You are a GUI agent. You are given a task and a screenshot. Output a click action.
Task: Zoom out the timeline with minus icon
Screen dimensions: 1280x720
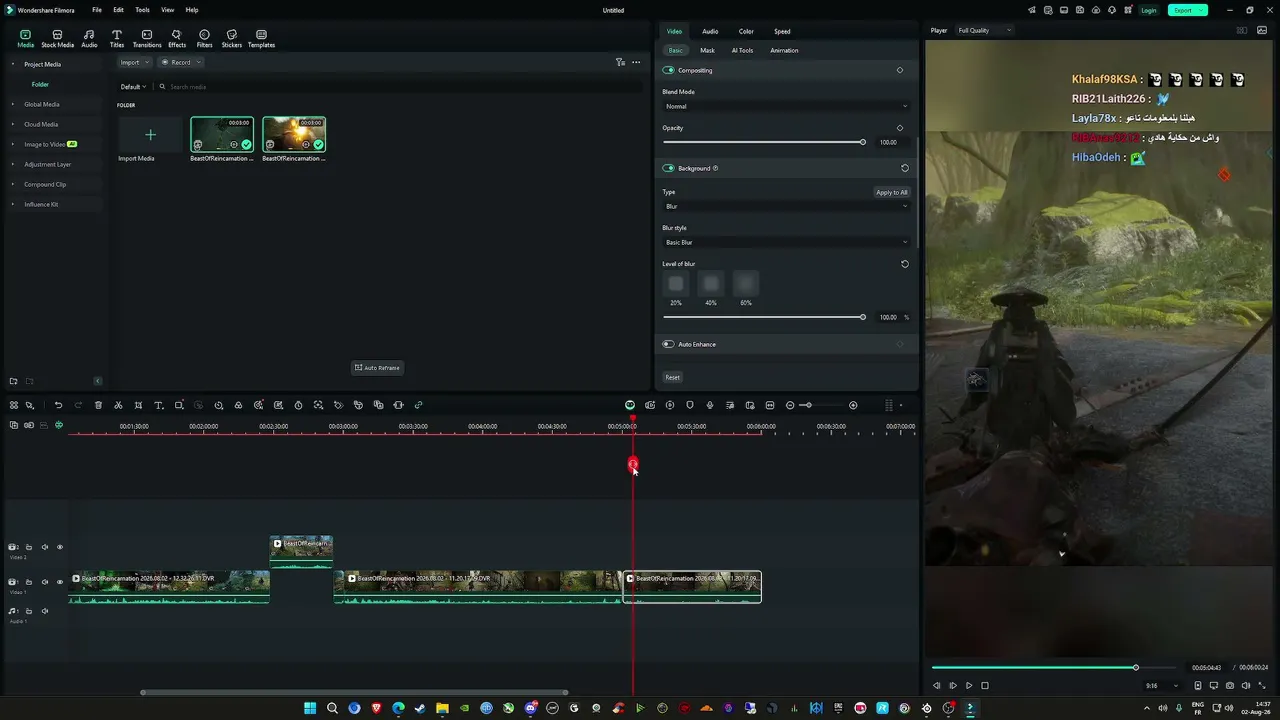pos(790,405)
